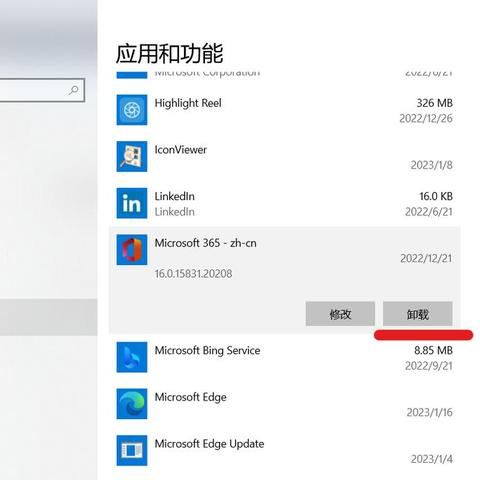
Task: Click the 2022/12/26 install date
Action: 426,118
